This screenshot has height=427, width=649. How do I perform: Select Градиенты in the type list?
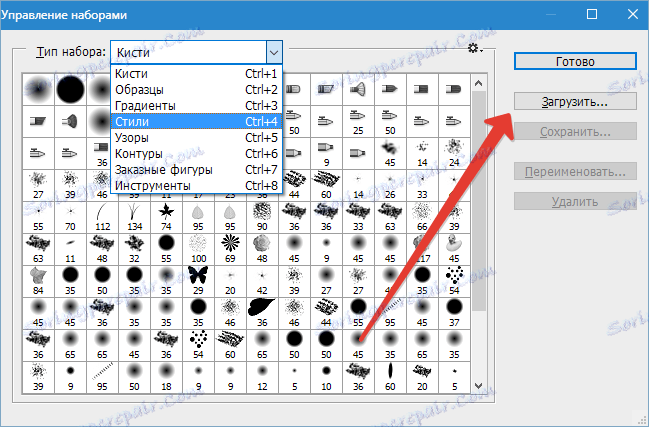point(196,106)
